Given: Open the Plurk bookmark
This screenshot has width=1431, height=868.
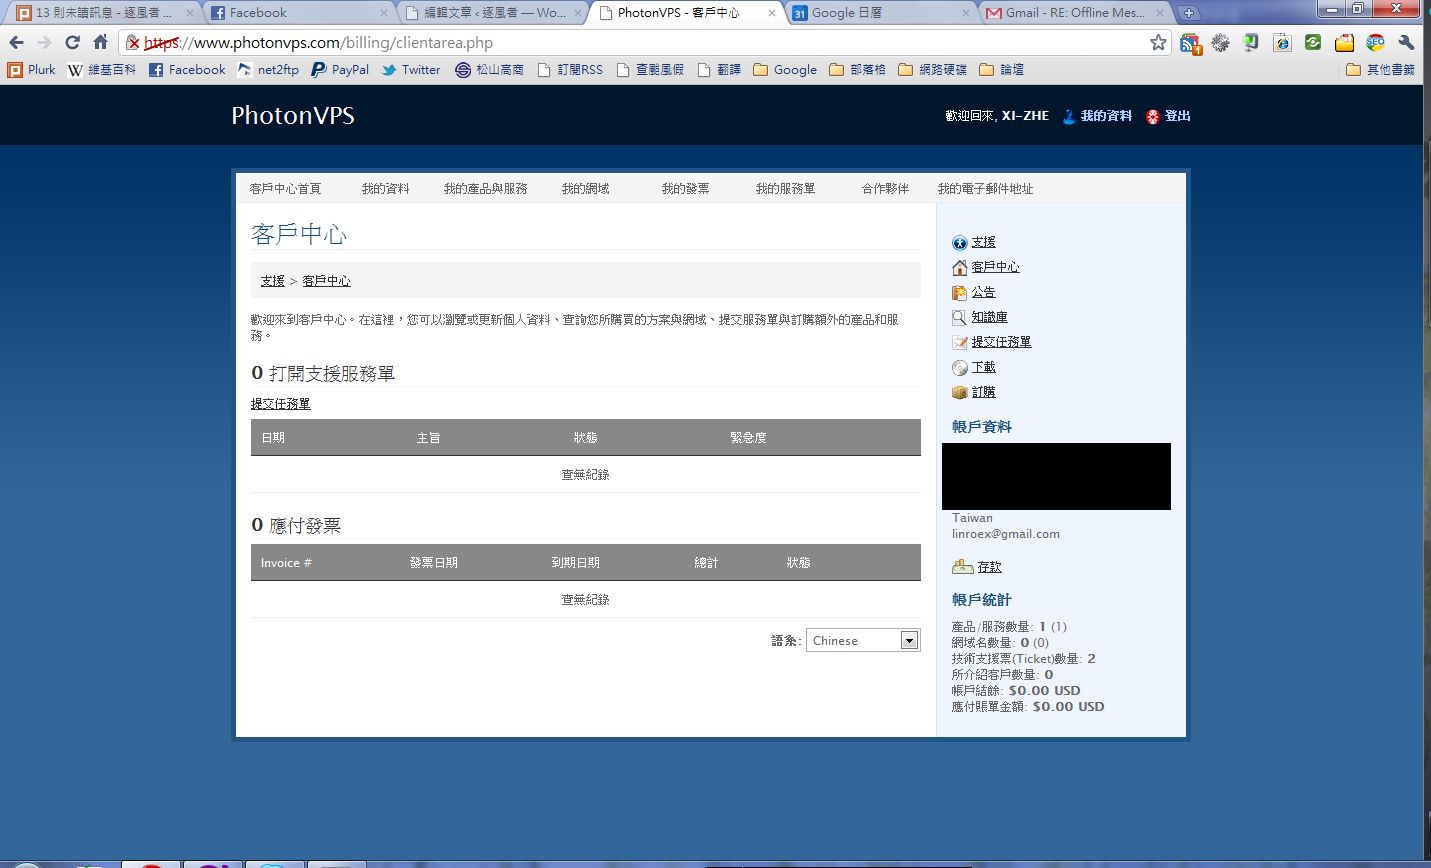Looking at the screenshot, I should tap(32, 70).
